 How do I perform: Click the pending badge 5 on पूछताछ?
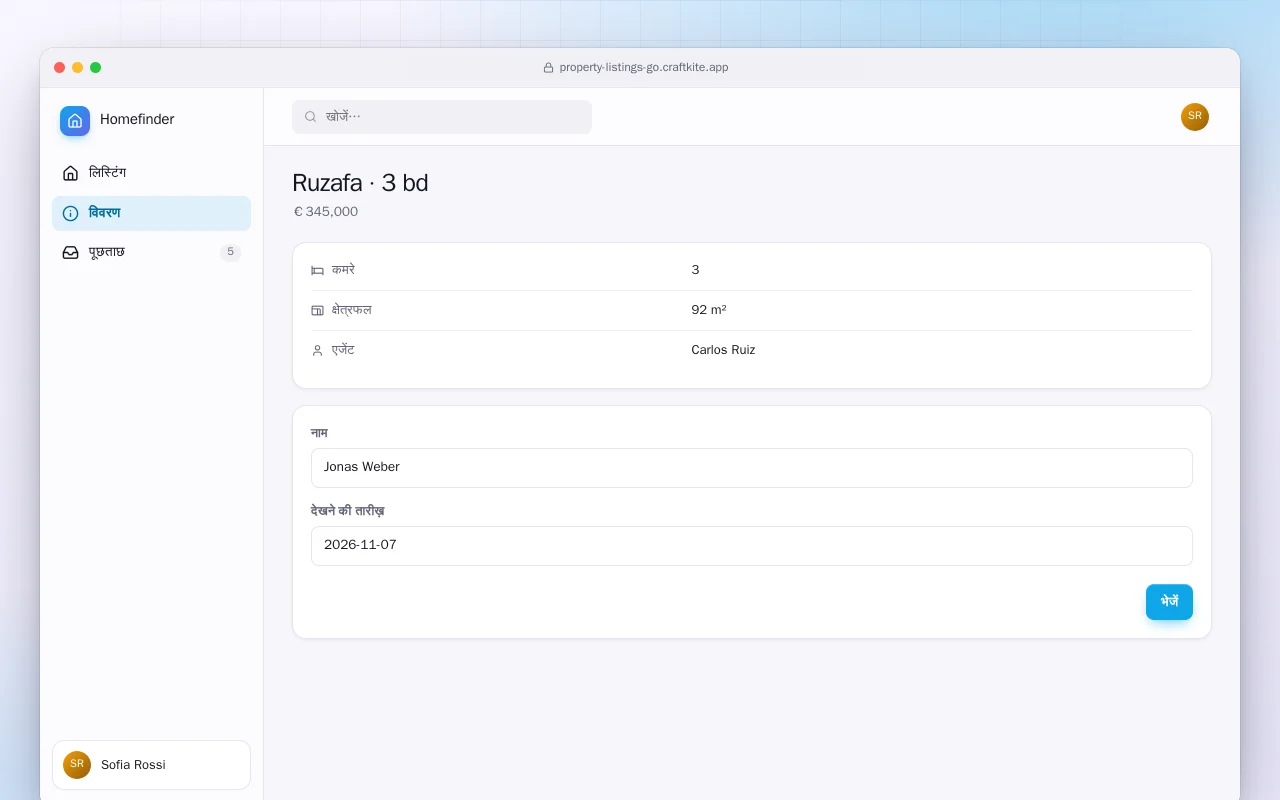(x=230, y=252)
